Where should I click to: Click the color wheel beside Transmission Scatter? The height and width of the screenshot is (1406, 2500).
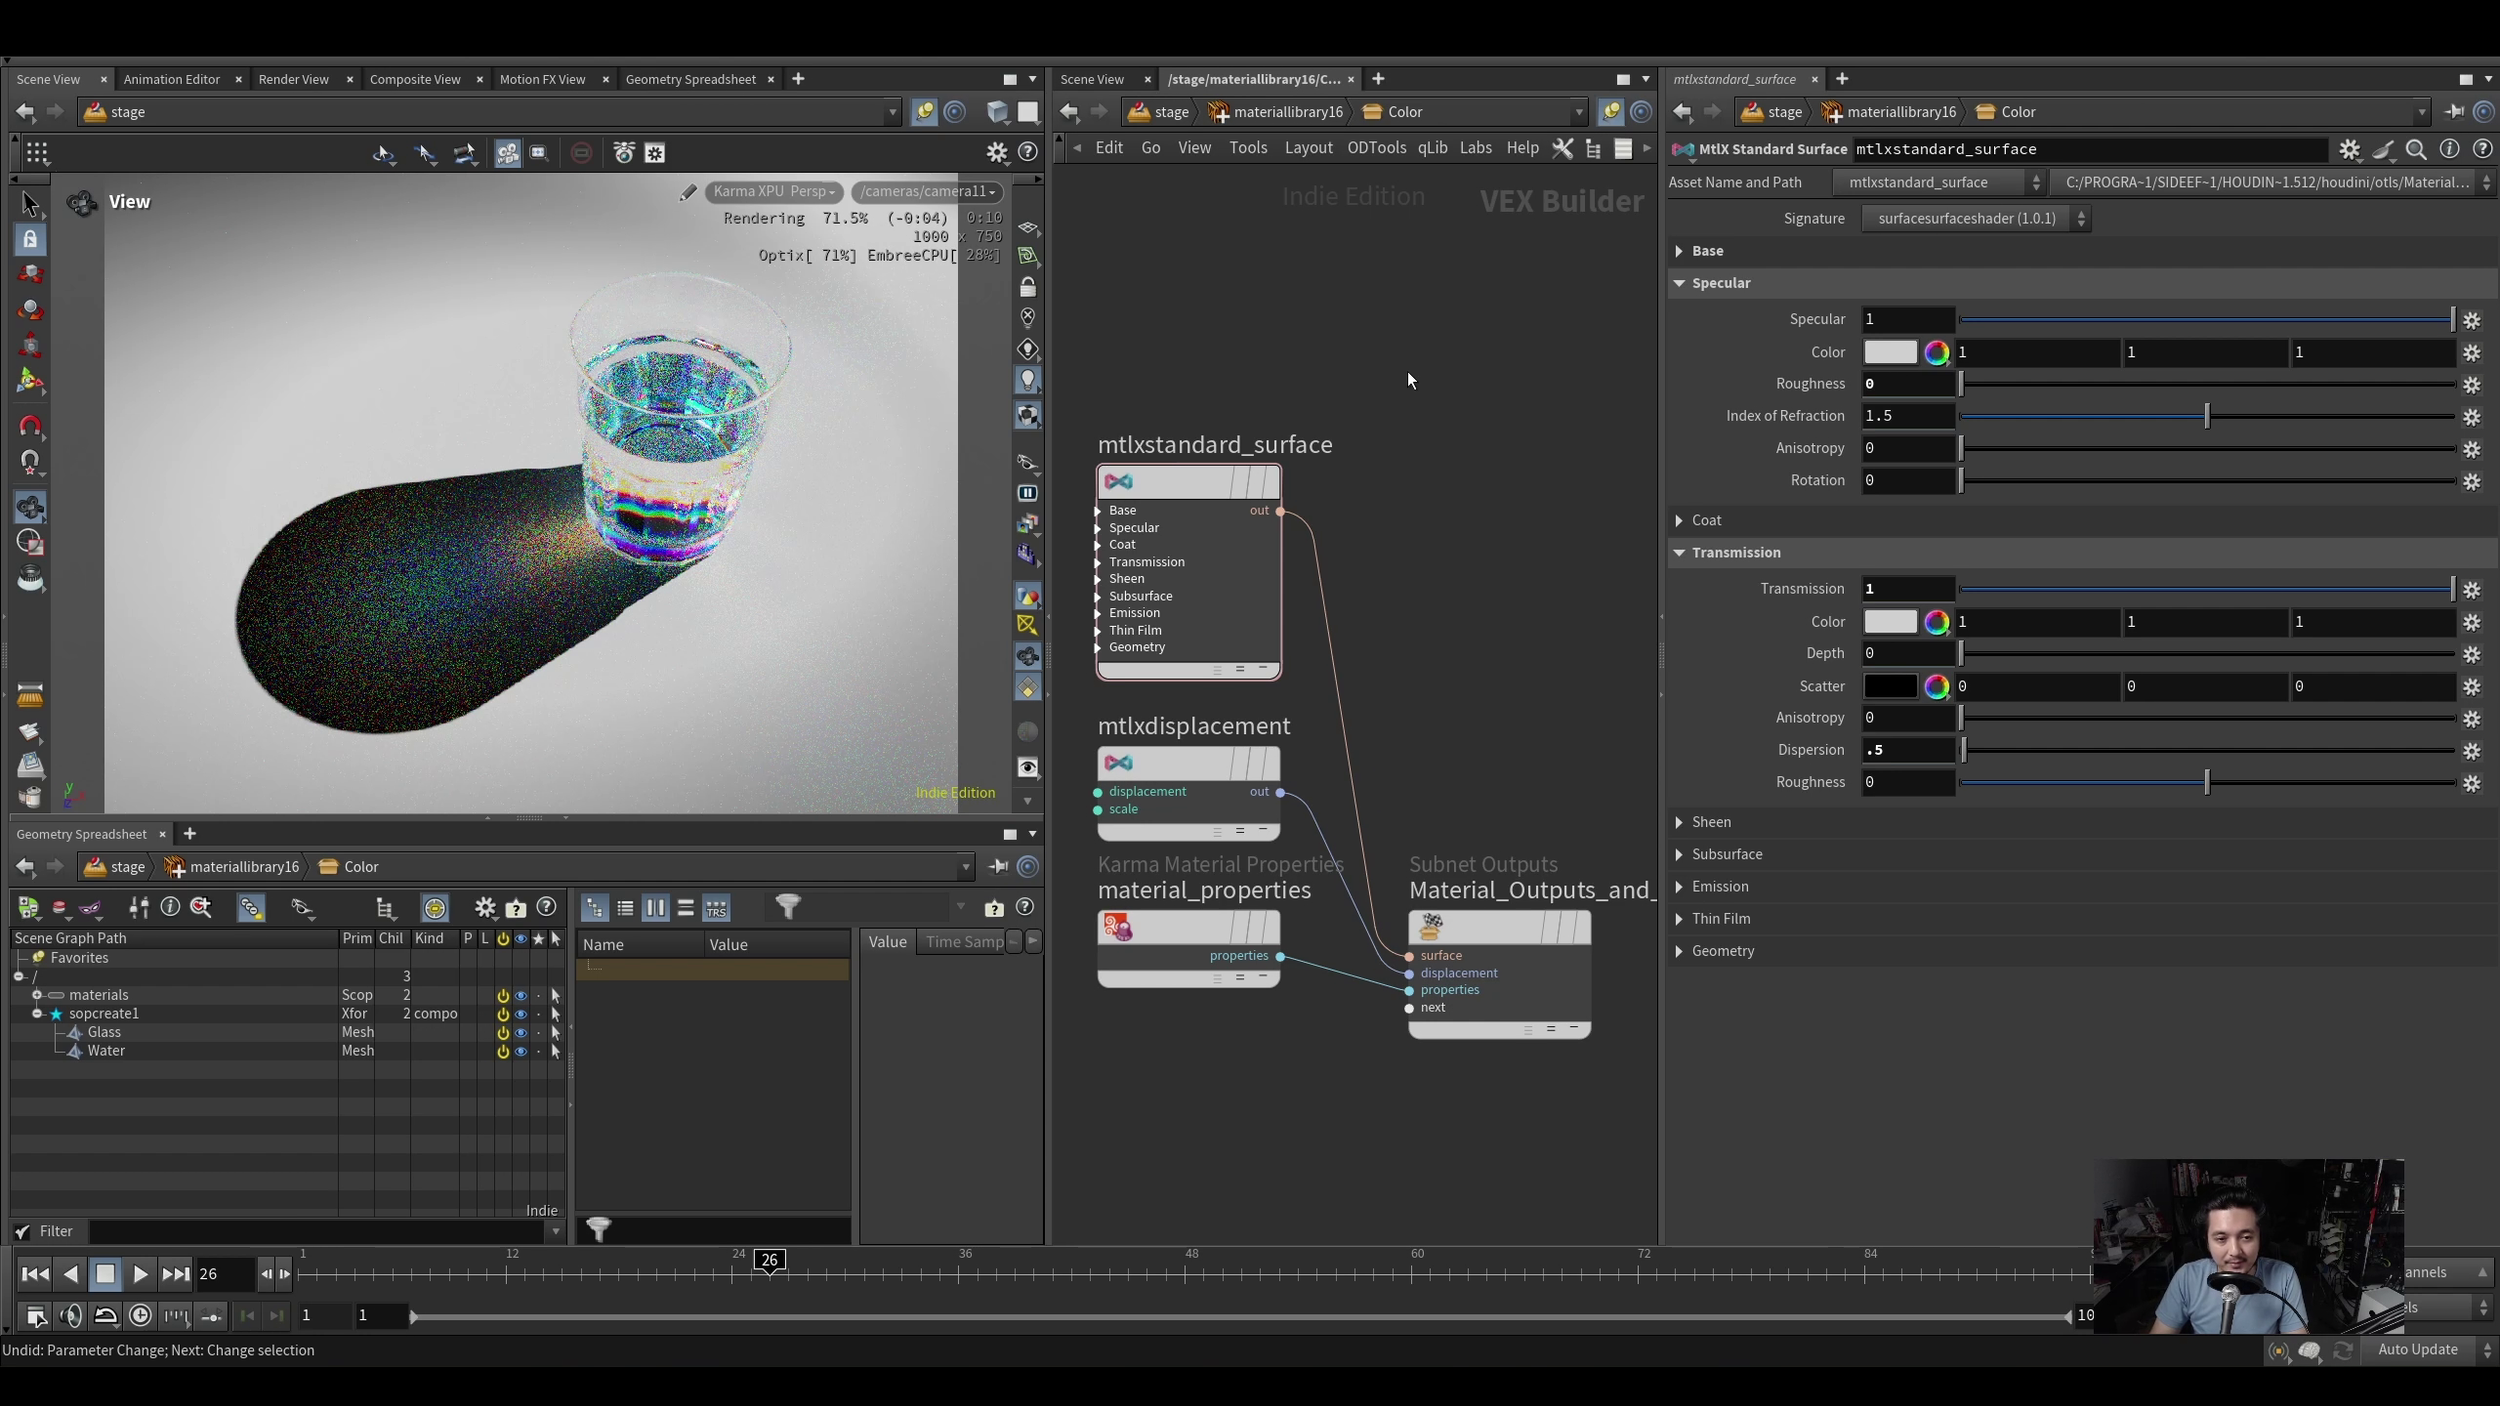1936,686
